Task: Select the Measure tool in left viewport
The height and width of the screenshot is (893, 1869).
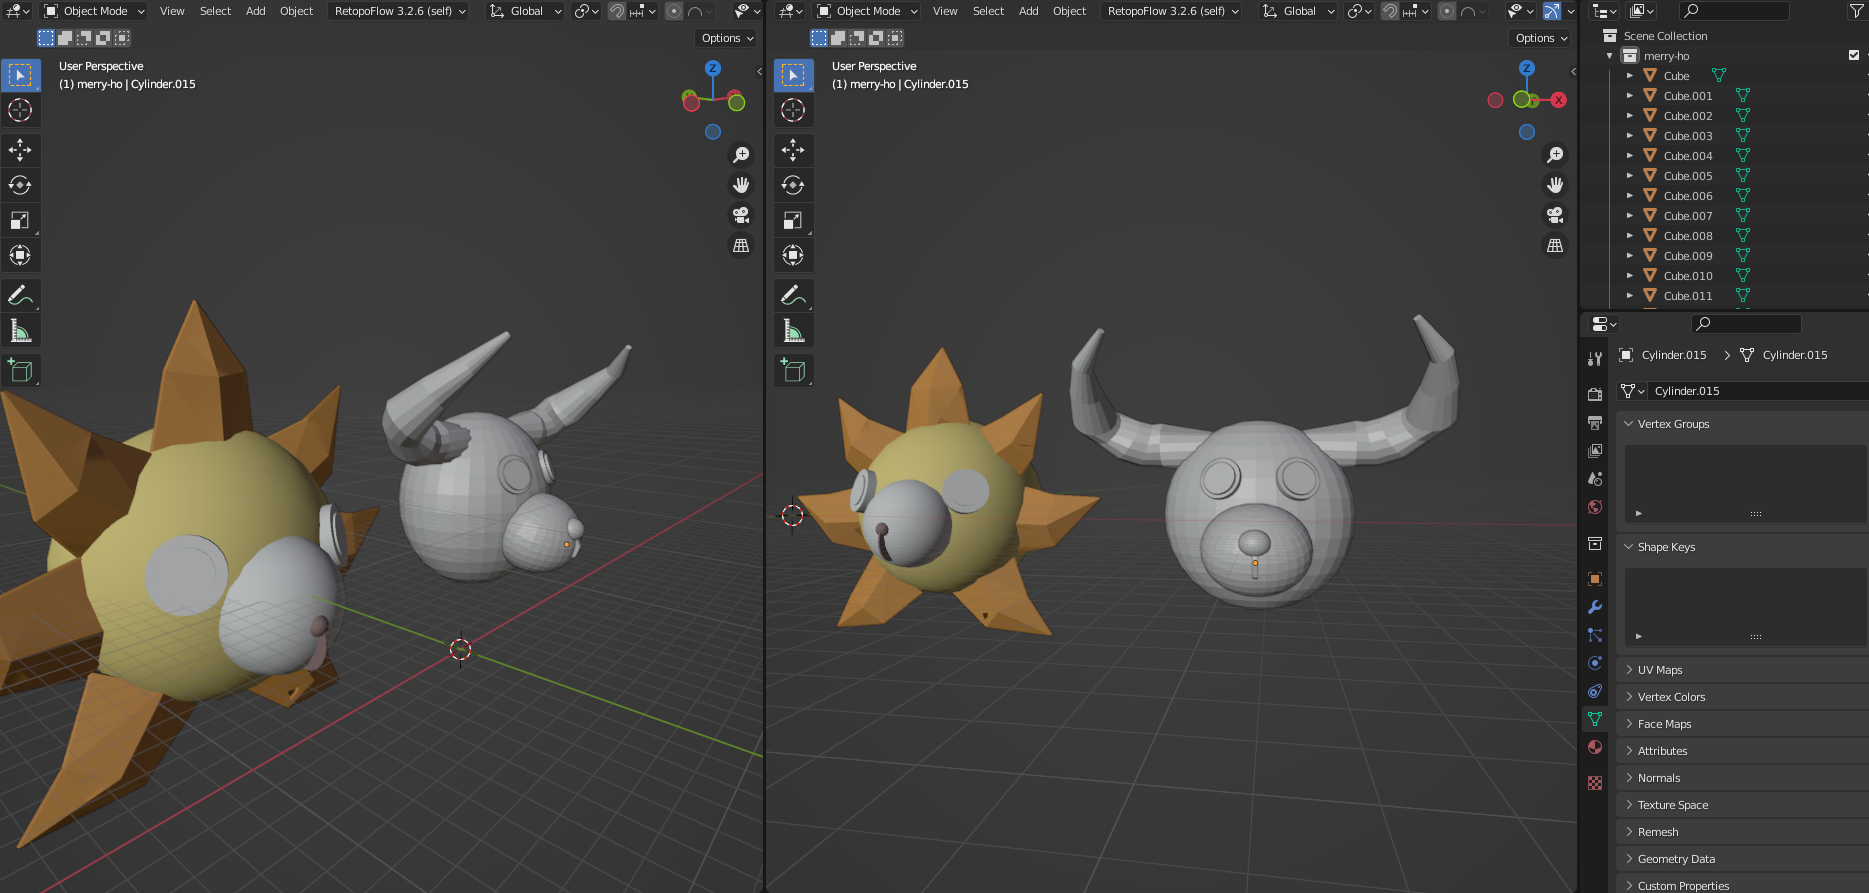Action: point(20,330)
